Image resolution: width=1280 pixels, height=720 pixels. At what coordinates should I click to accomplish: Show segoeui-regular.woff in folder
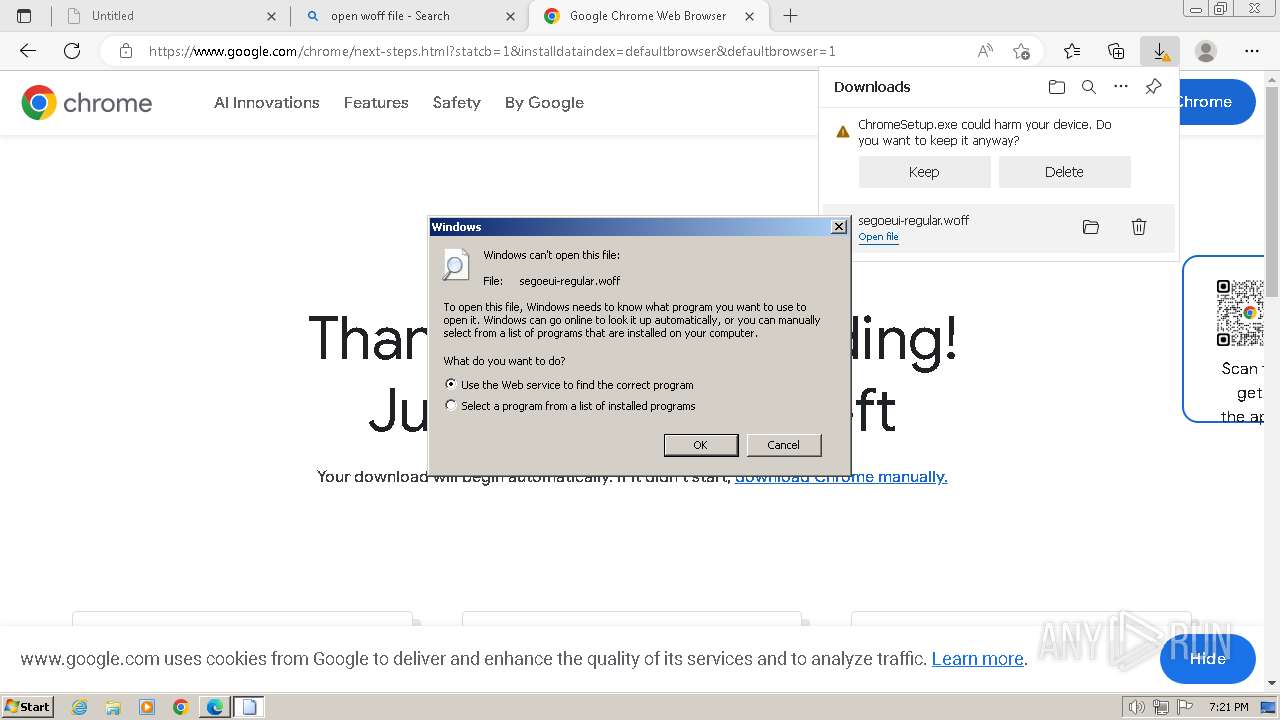[x=1091, y=227]
